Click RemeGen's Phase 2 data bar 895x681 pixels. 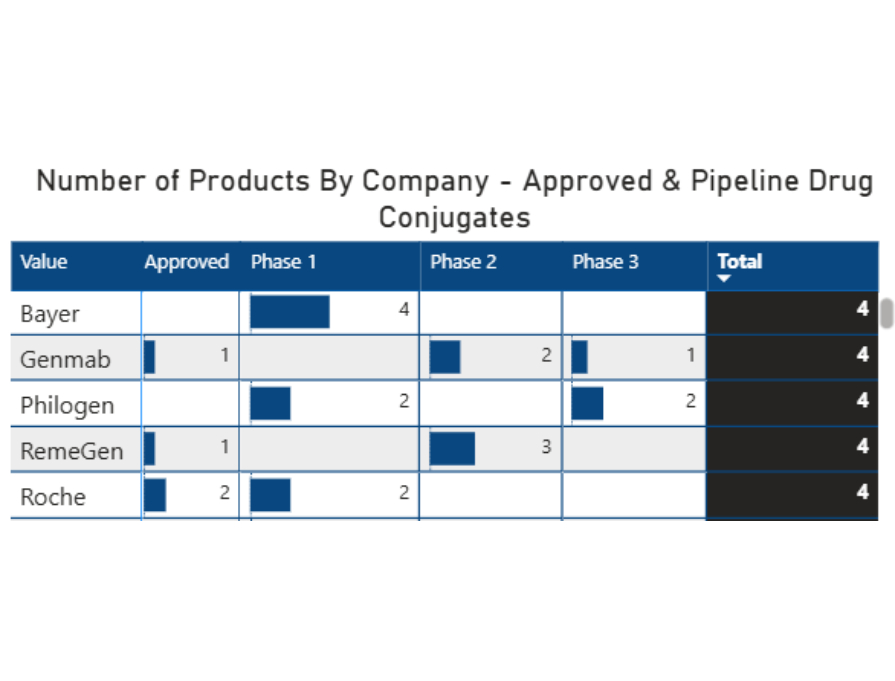click(452, 449)
